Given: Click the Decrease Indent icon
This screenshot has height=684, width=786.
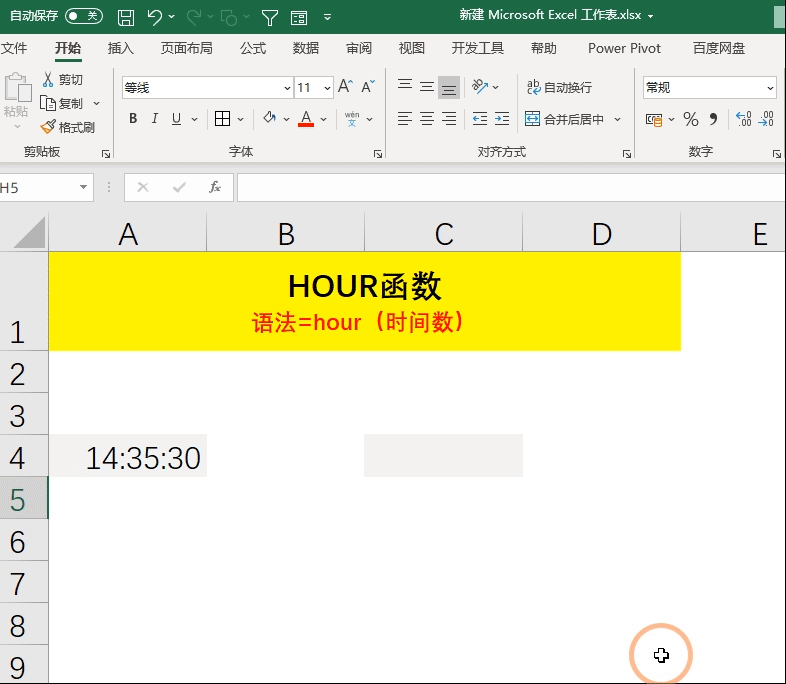Looking at the screenshot, I should [480, 119].
